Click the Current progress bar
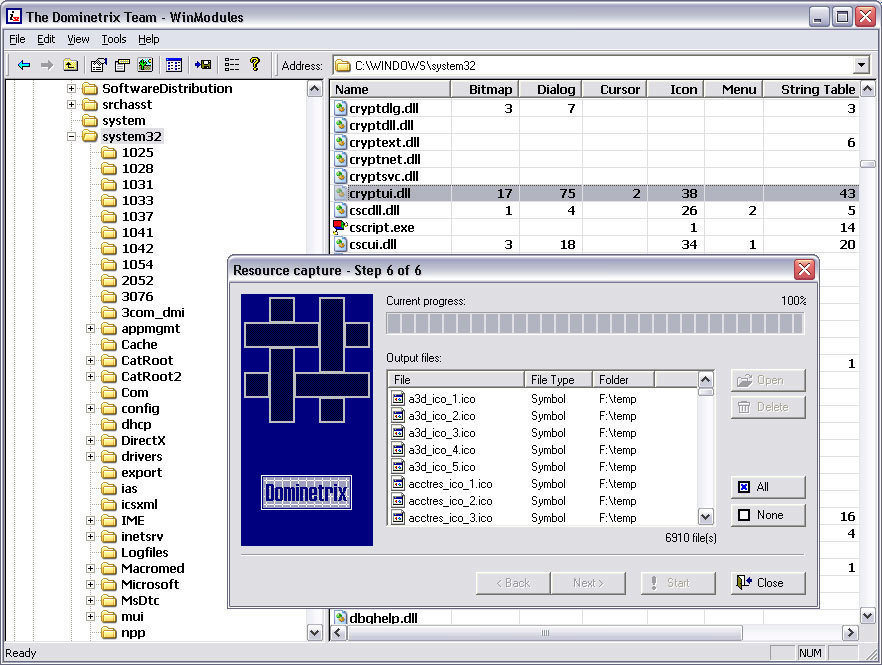 pyautogui.click(x=595, y=323)
